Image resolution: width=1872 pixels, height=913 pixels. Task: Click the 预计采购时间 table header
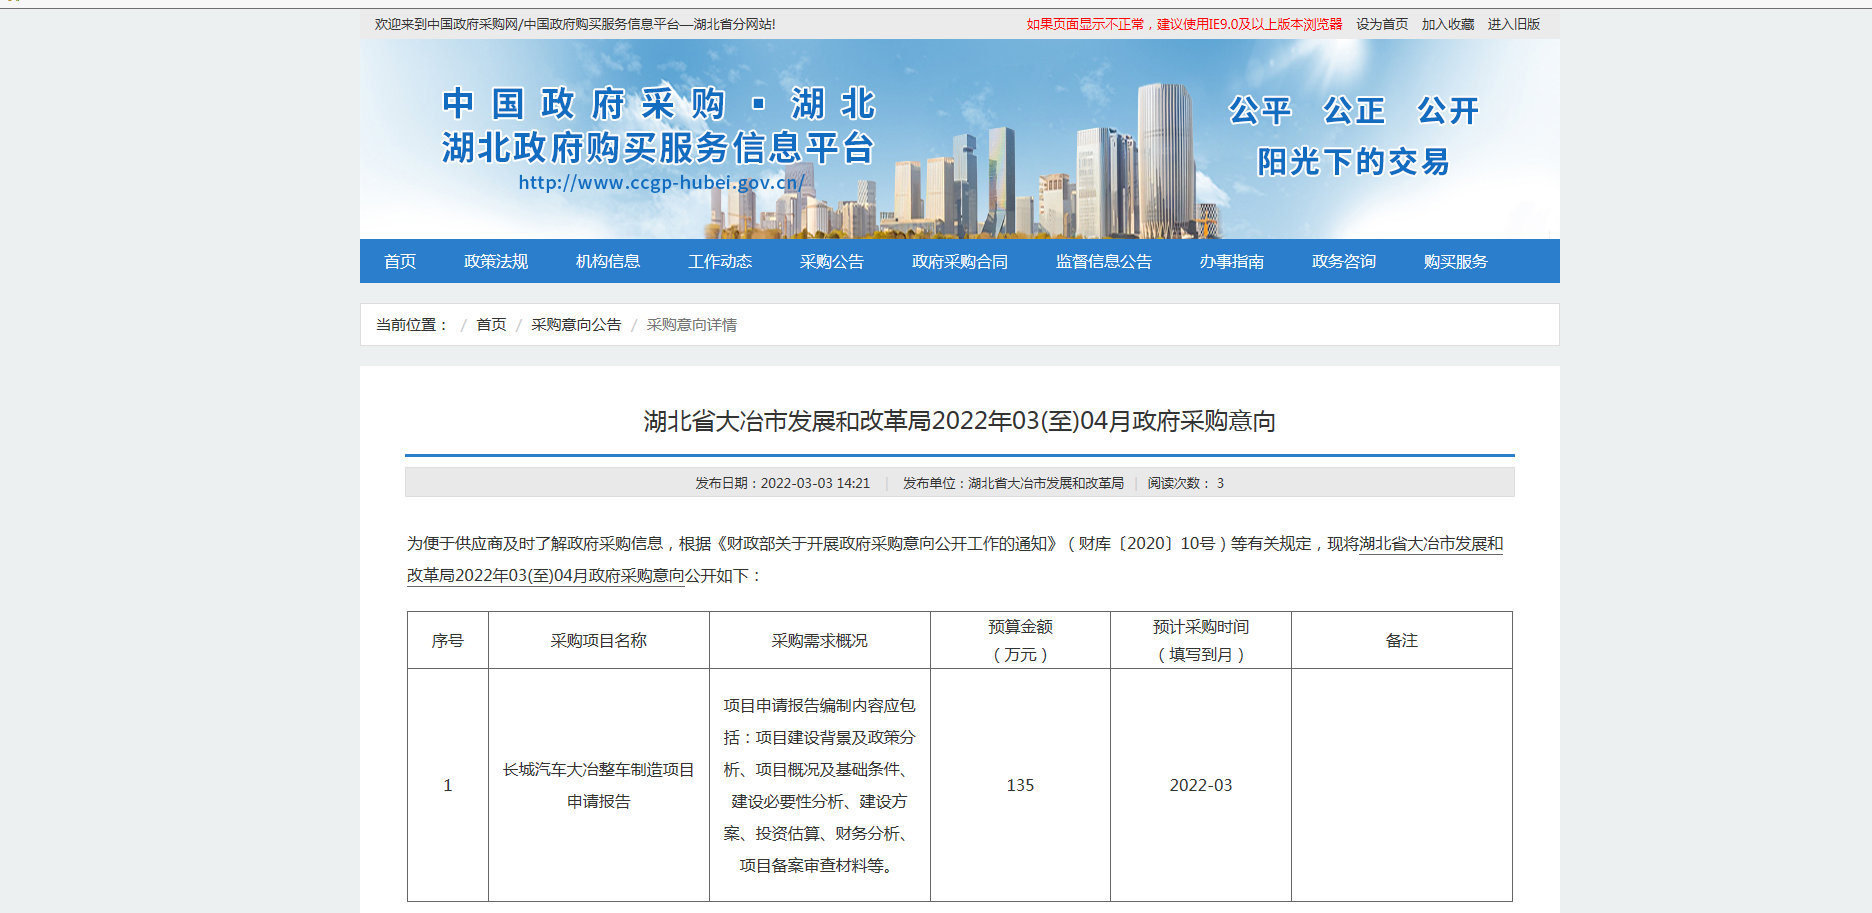tap(1201, 640)
